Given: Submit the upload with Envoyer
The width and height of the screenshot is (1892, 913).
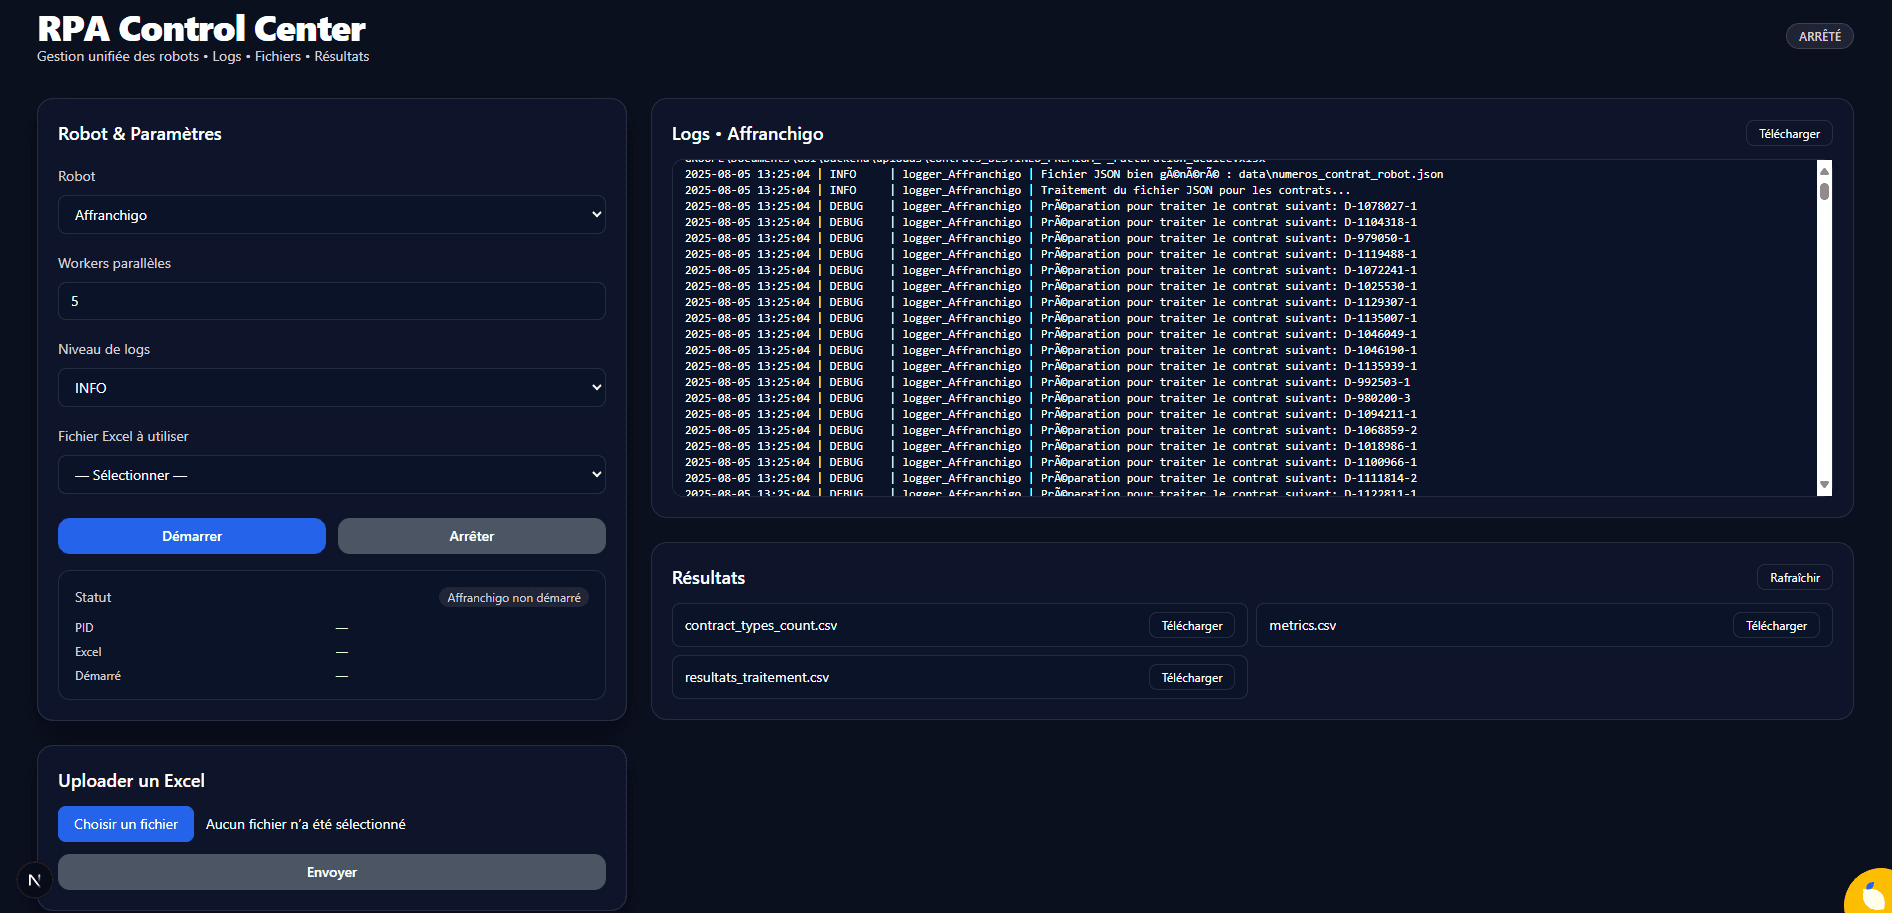Looking at the screenshot, I should 332,872.
